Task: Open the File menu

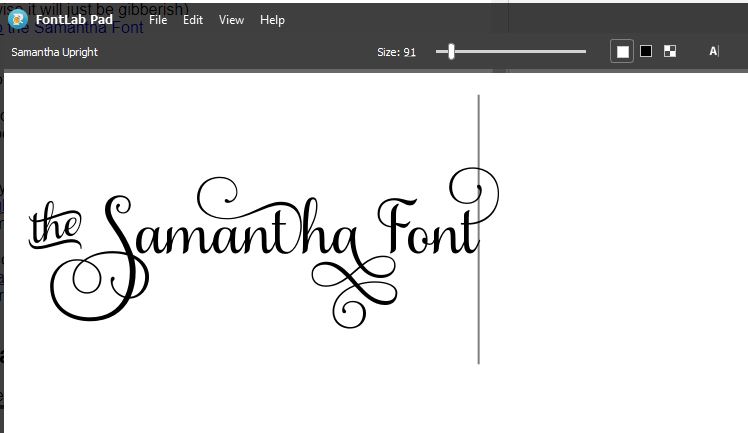Action: click(x=158, y=20)
